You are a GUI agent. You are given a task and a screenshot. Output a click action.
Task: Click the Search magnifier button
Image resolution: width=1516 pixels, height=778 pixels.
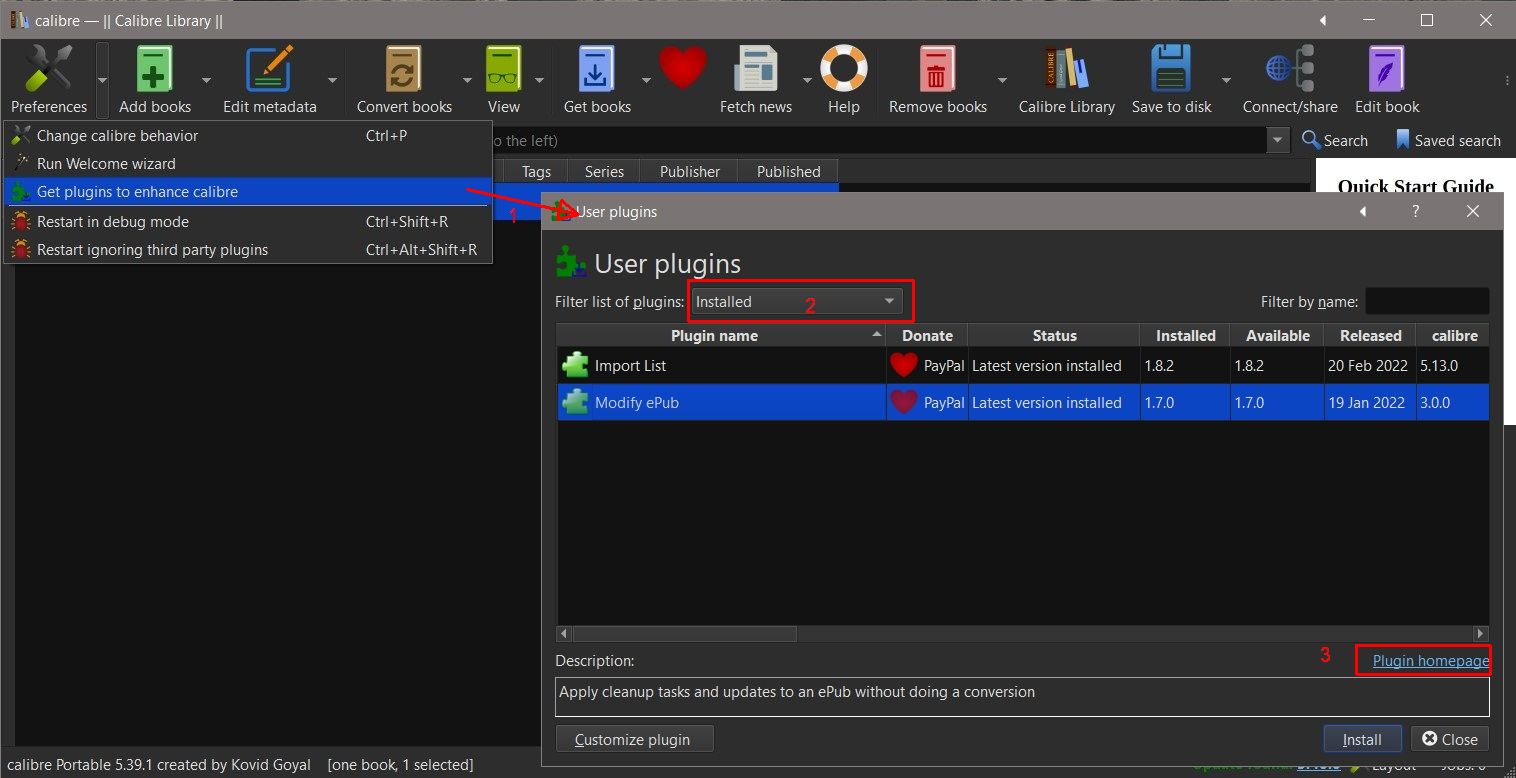(1335, 140)
